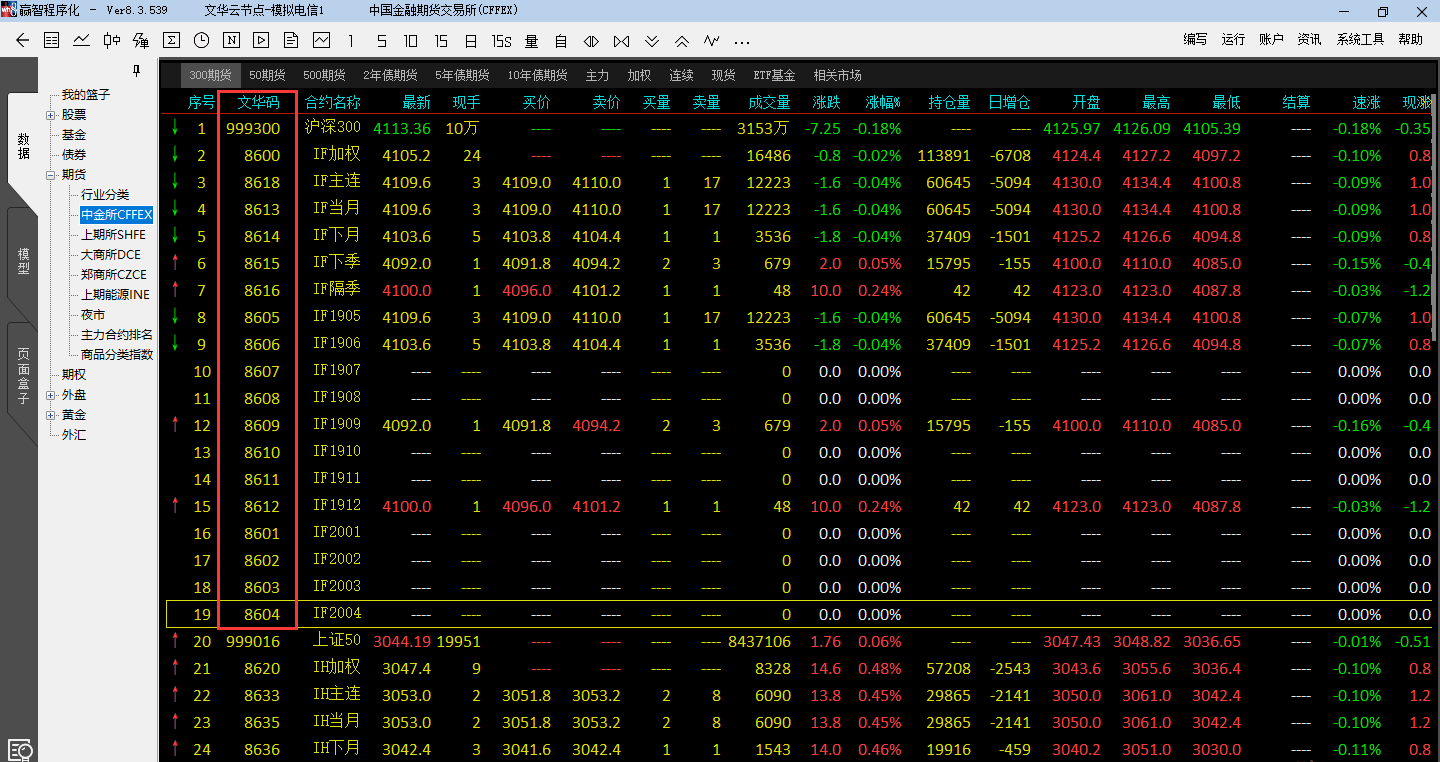1440x762 pixels.
Task: Sort by the 成交量 column header
Action: tap(769, 102)
